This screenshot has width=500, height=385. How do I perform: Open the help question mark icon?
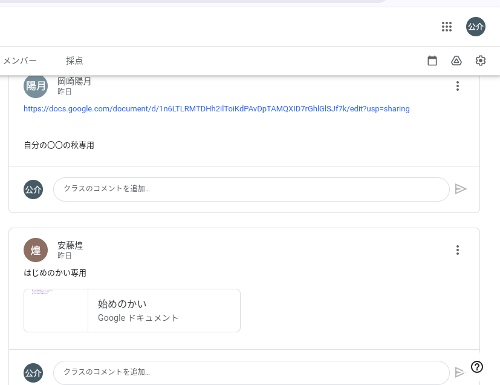(x=477, y=367)
